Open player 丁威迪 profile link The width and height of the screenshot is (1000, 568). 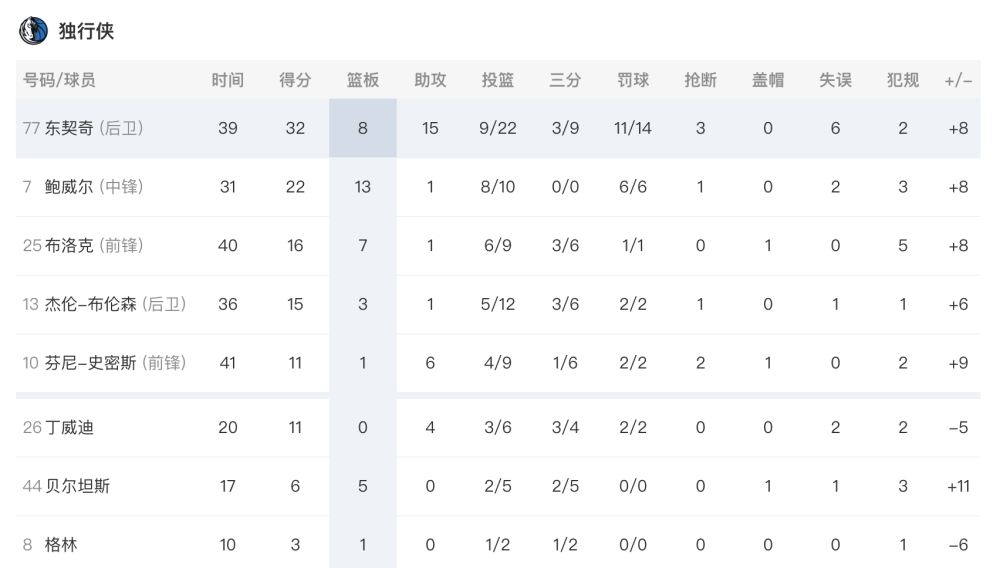[x=69, y=427]
